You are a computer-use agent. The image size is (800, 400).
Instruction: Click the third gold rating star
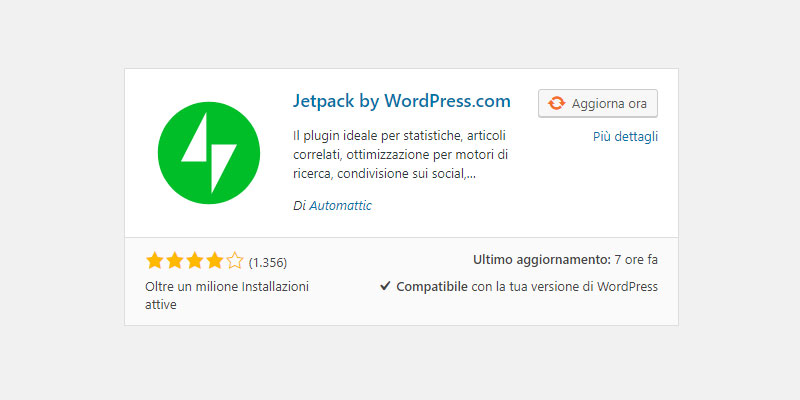tap(194, 261)
